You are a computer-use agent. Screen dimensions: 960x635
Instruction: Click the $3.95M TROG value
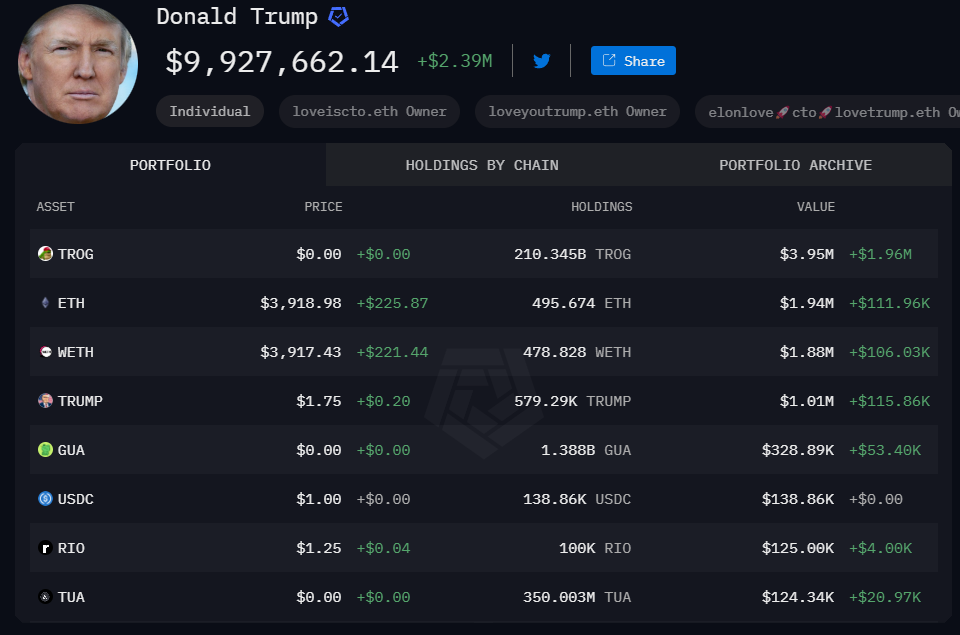(x=806, y=254)
